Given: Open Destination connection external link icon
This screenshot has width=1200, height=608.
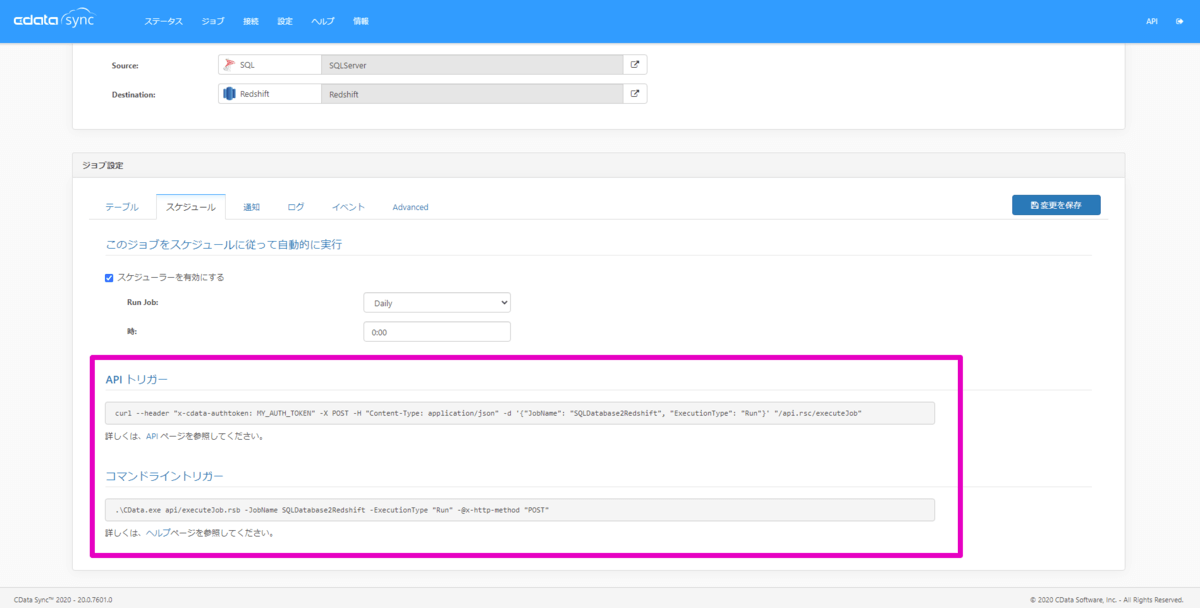Looking at the screenshot, I should tap(635, 94).
